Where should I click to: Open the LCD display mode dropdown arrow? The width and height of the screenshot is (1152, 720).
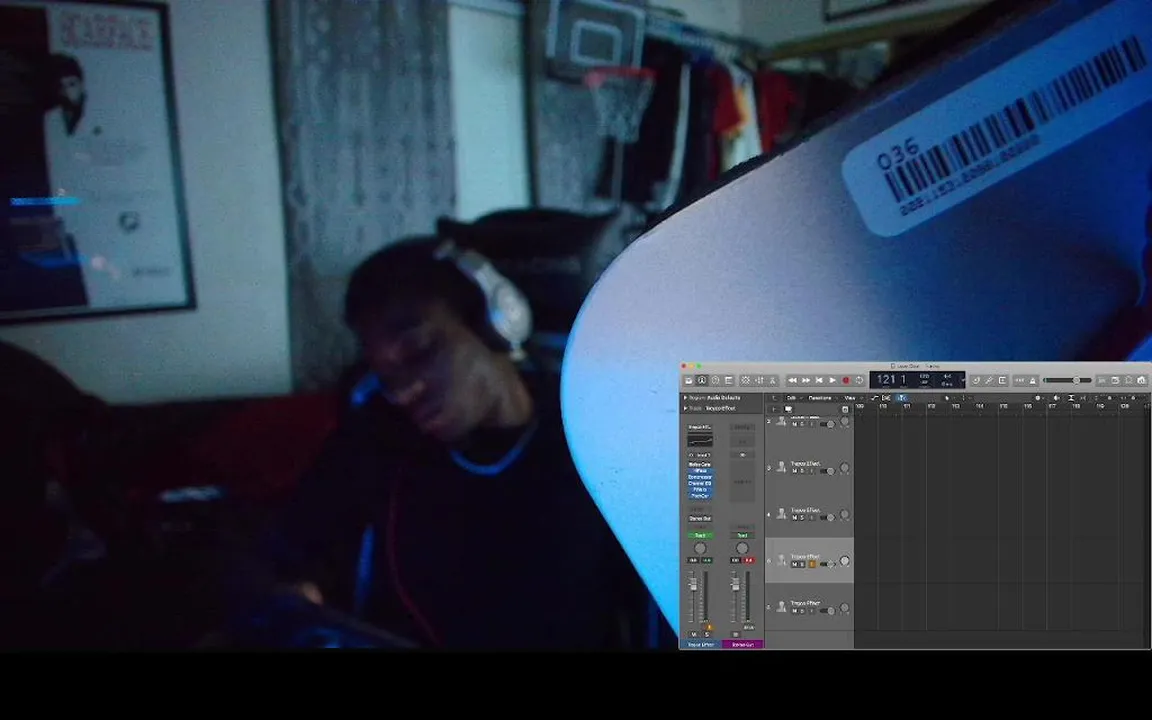[962, 381]
